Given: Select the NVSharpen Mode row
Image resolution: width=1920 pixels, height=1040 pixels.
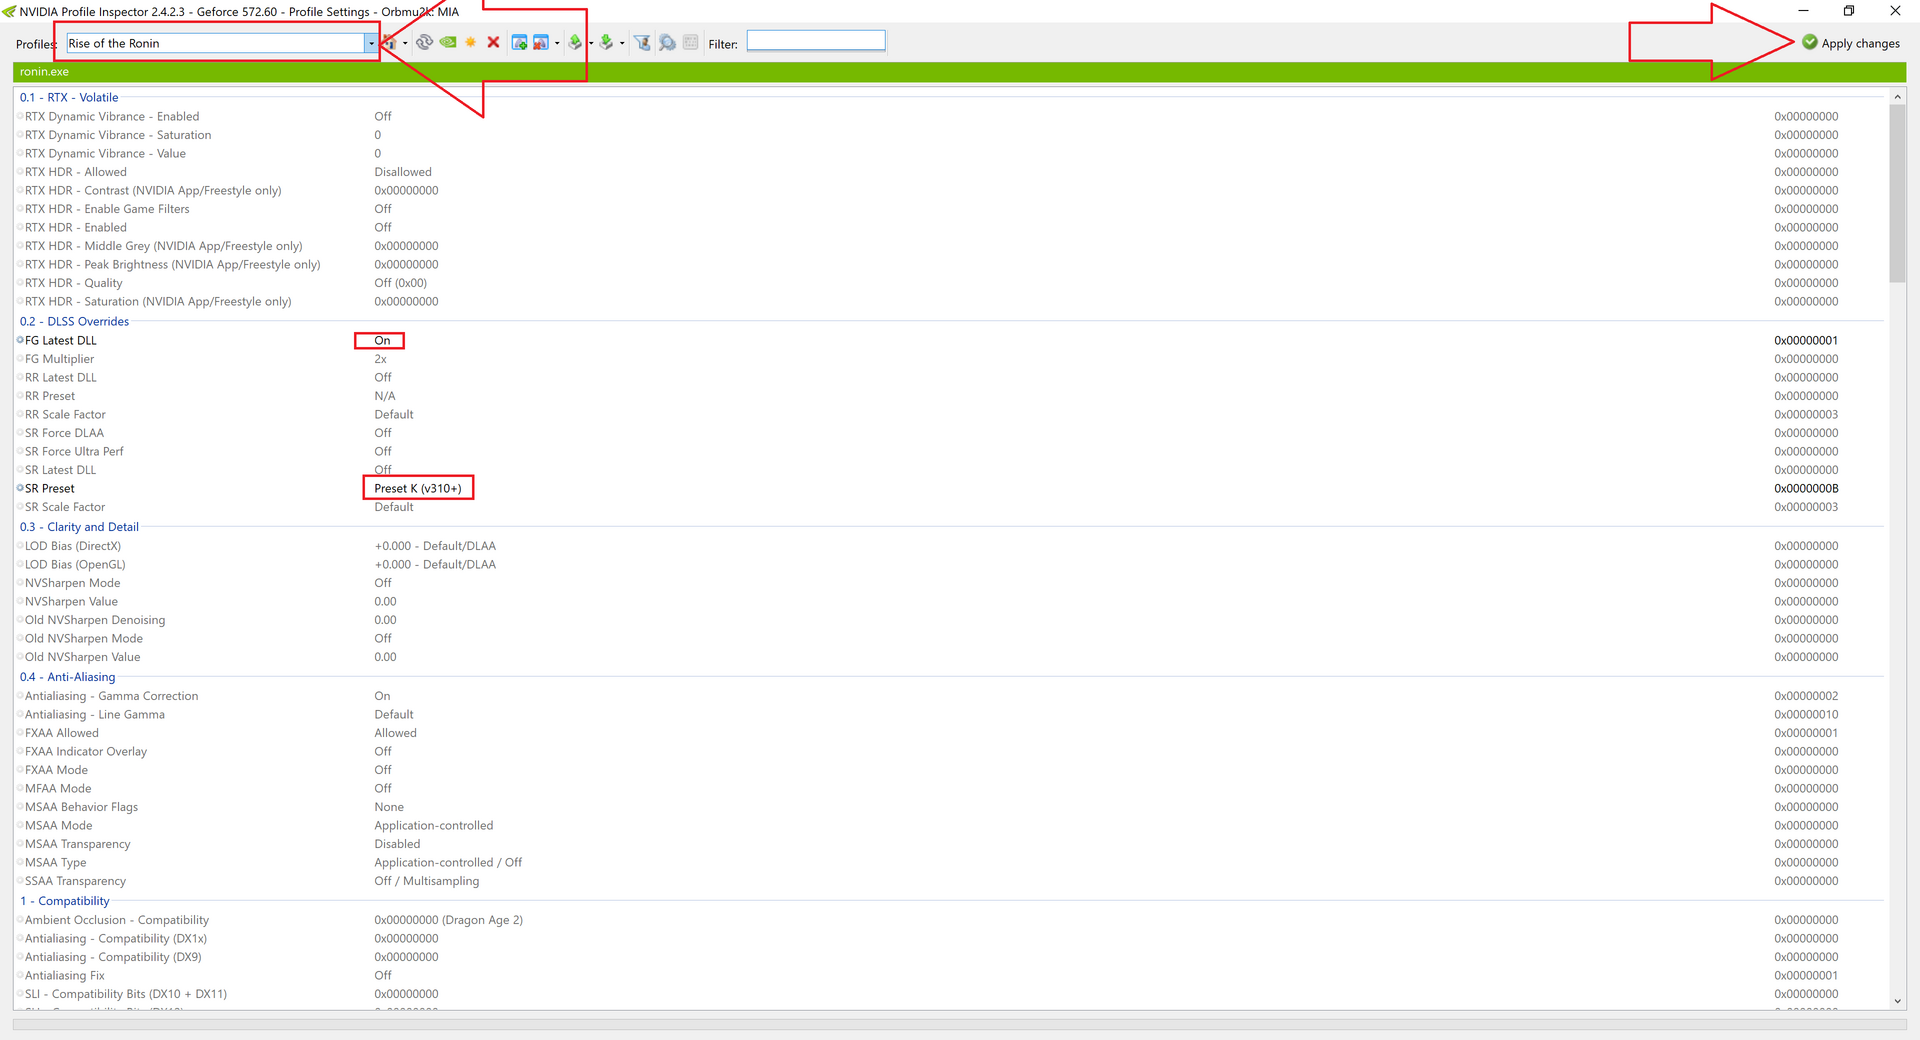Looking at the screenshot, I should point(950,583).
